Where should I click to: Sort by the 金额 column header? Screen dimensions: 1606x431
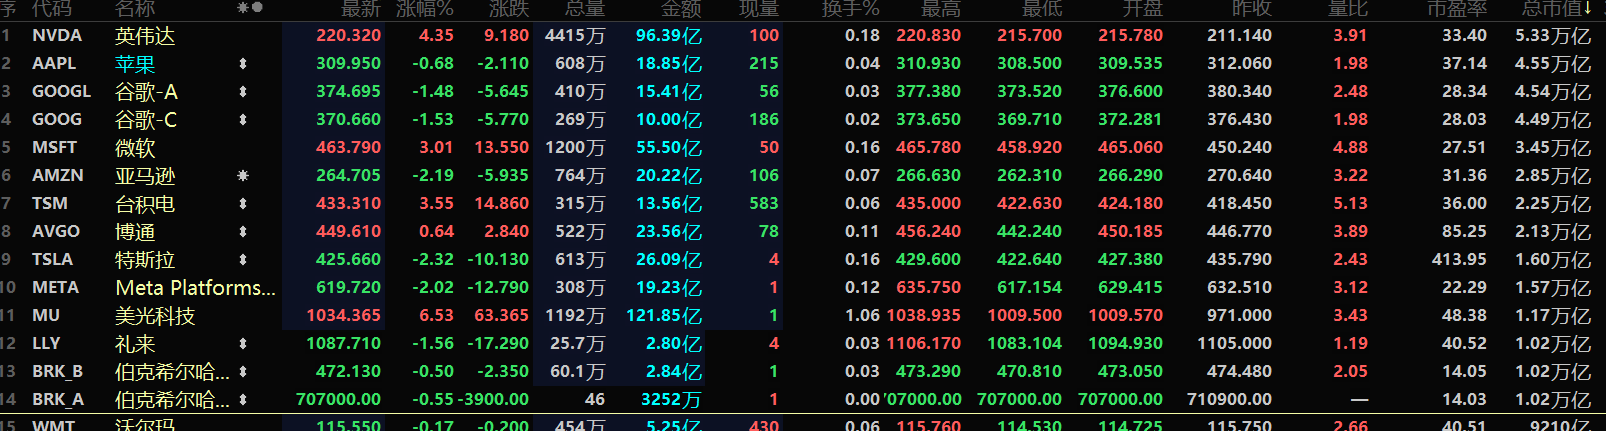(682, 9)
